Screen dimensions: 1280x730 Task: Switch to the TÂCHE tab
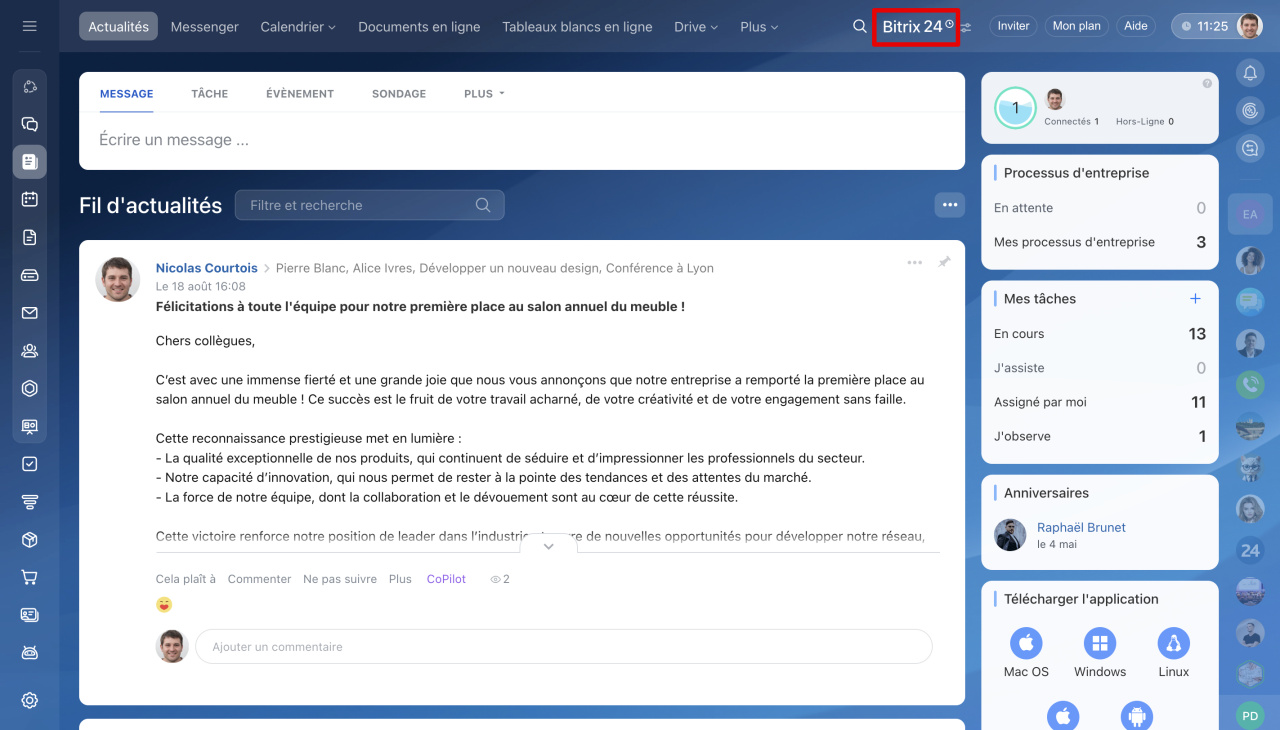[209, 93]
